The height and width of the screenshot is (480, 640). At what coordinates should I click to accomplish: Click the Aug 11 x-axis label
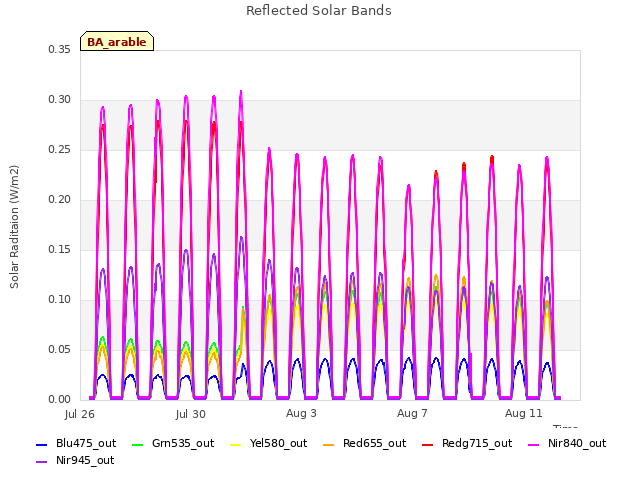click(x=524, y=413)
